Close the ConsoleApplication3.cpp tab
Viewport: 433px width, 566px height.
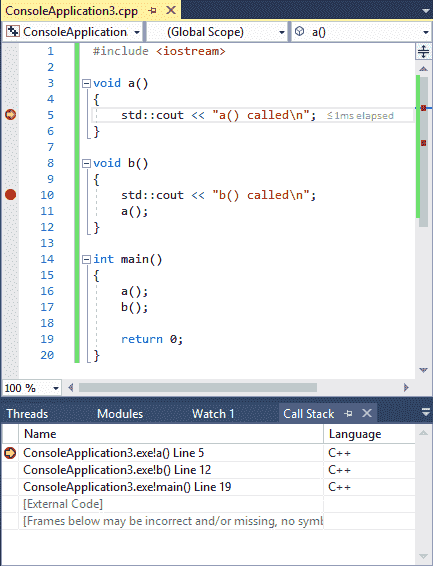171,10
